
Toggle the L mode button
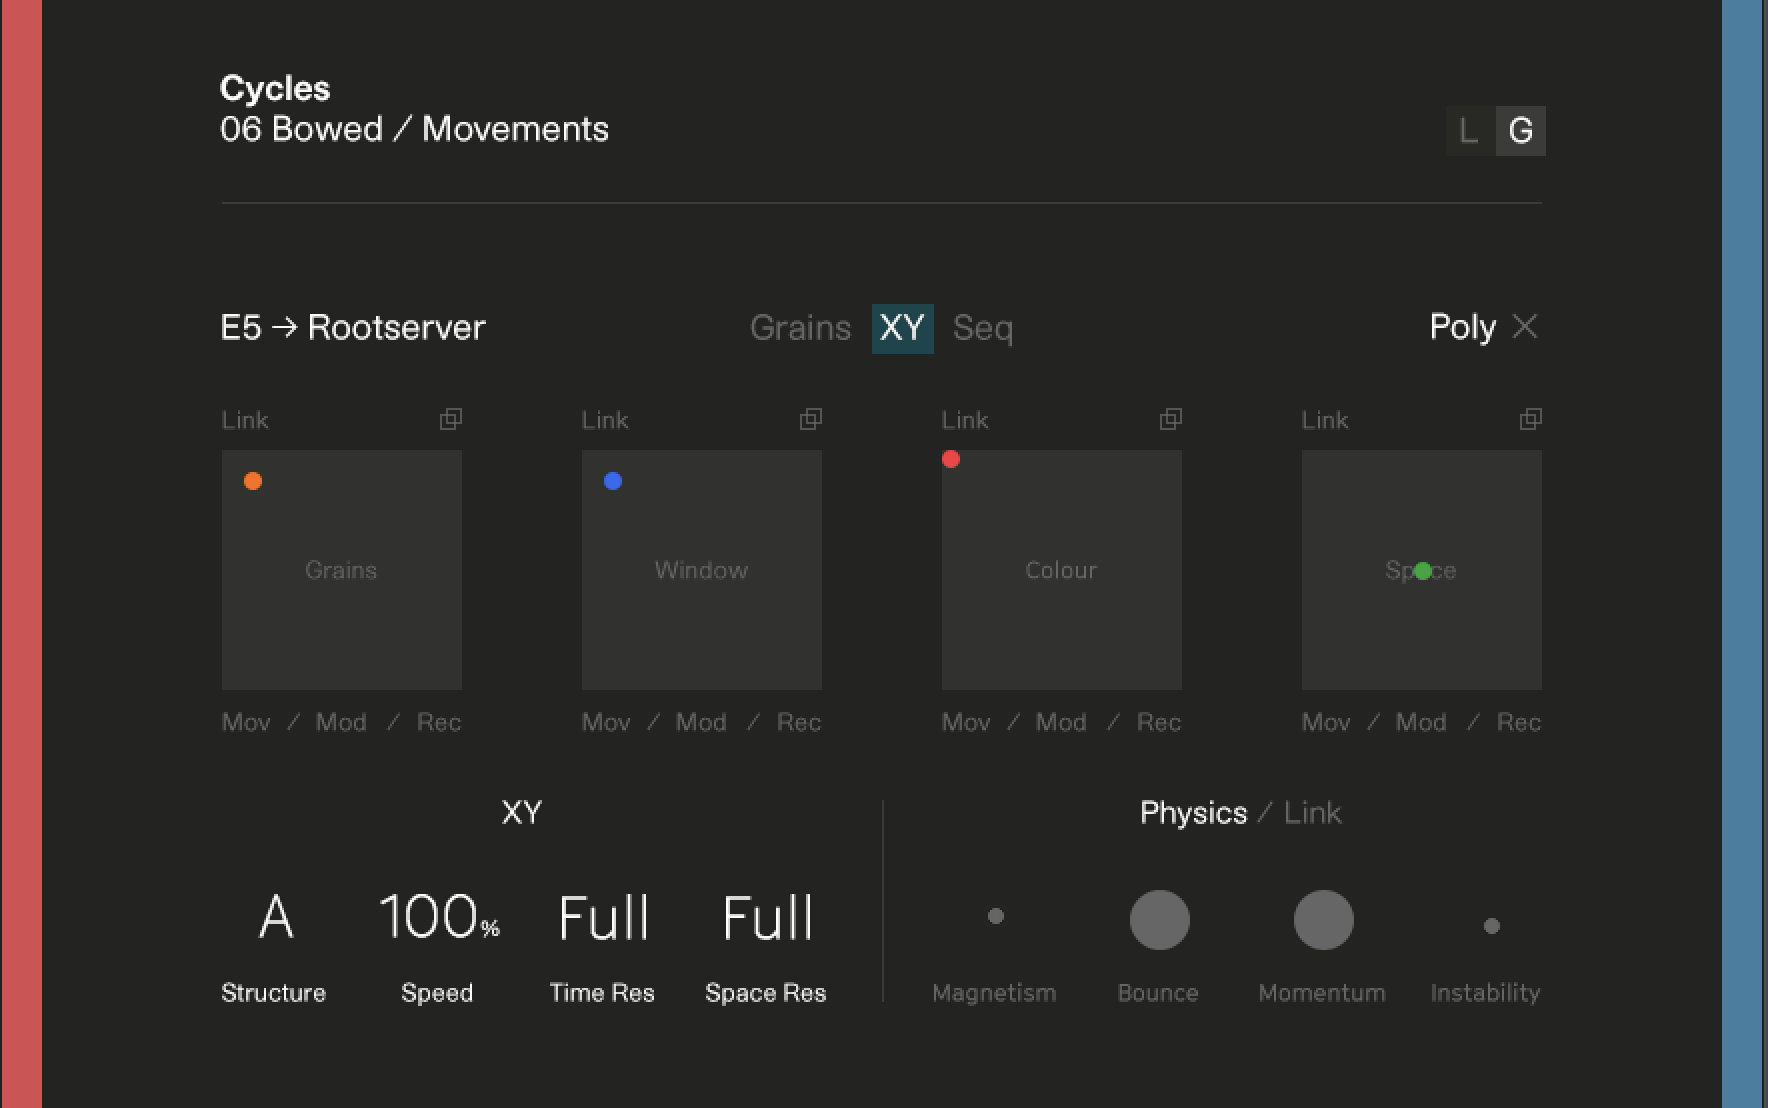coord(1469,131)
